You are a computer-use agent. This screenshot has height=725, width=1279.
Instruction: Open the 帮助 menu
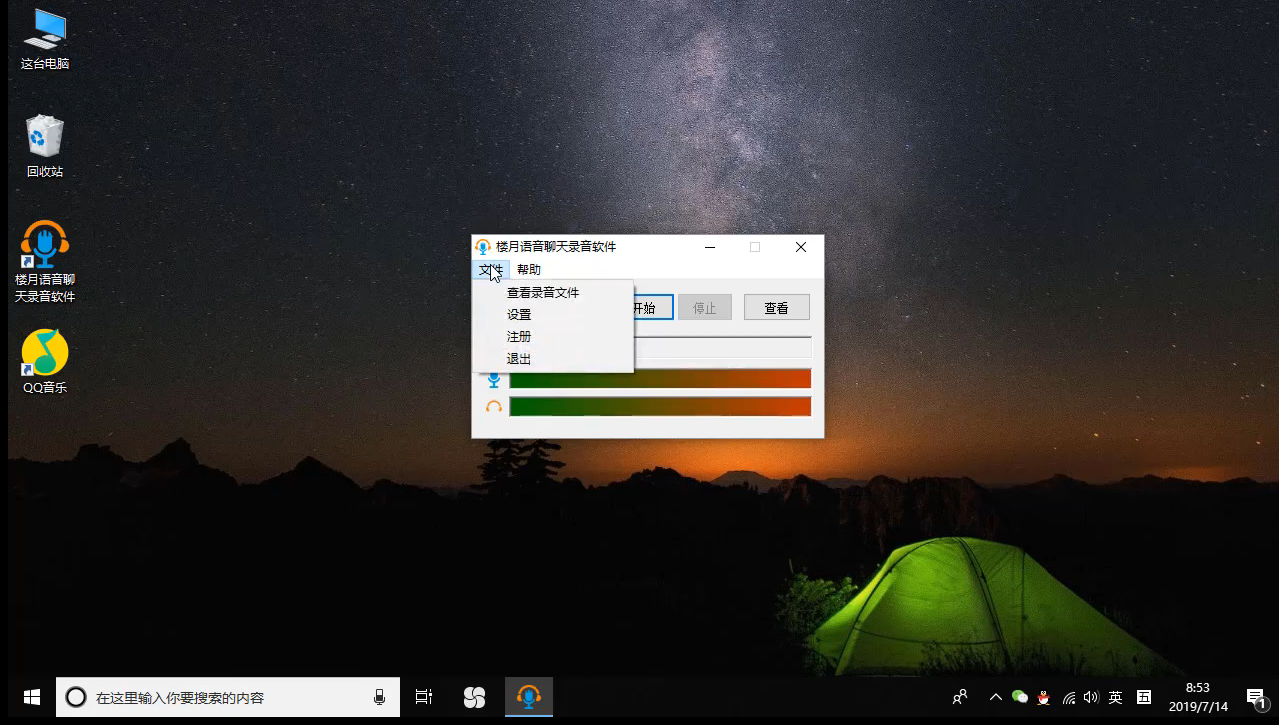pos(529,269)
